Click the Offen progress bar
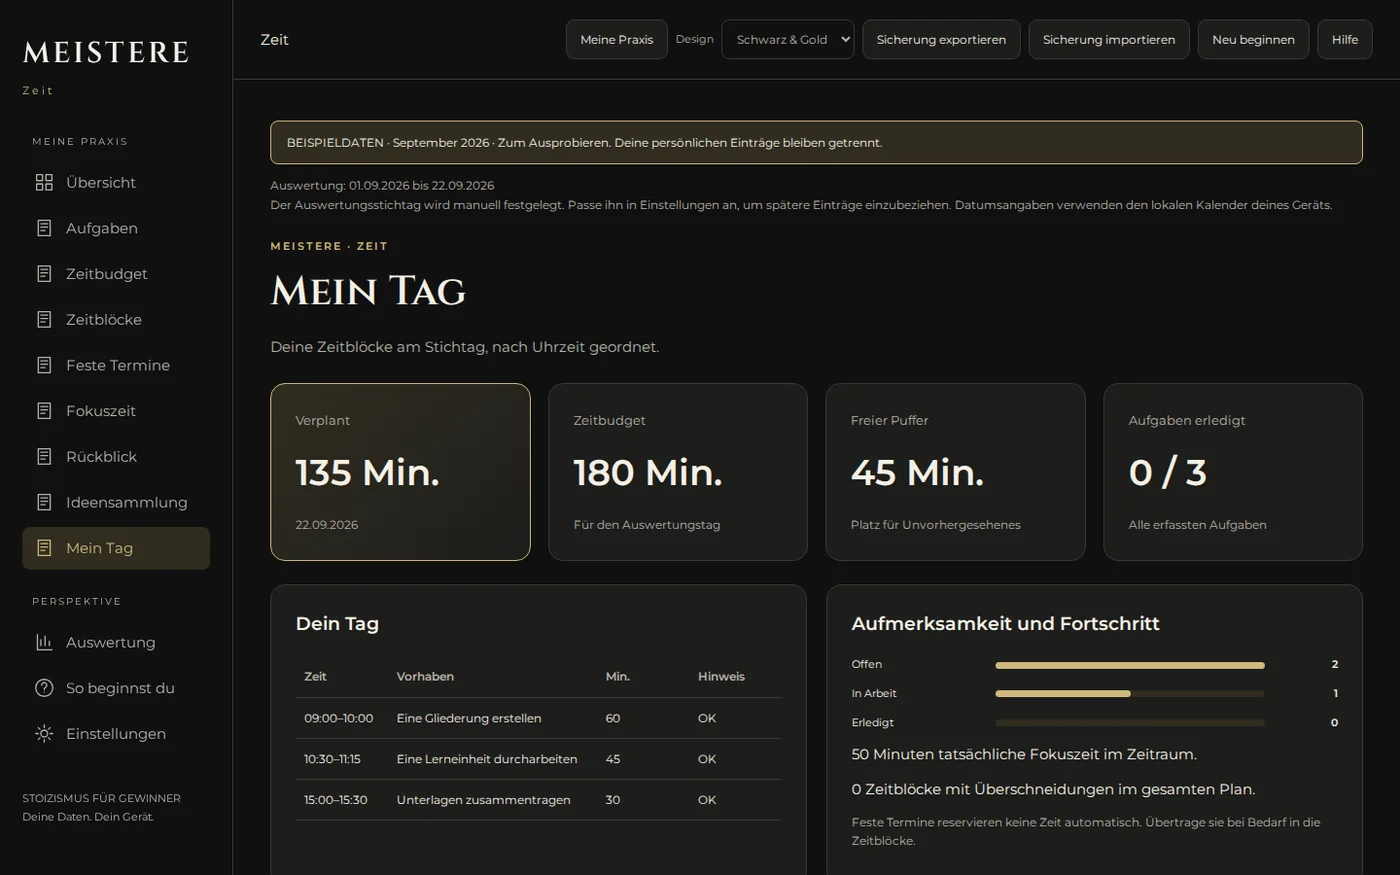1400x875 pixels. point(1130,665)
